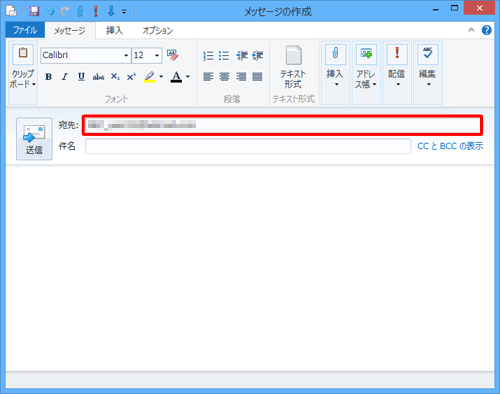The height and width of the screenshot is (394, 500).
Task: Click inside the message body area
Action: tap(250, 268)
